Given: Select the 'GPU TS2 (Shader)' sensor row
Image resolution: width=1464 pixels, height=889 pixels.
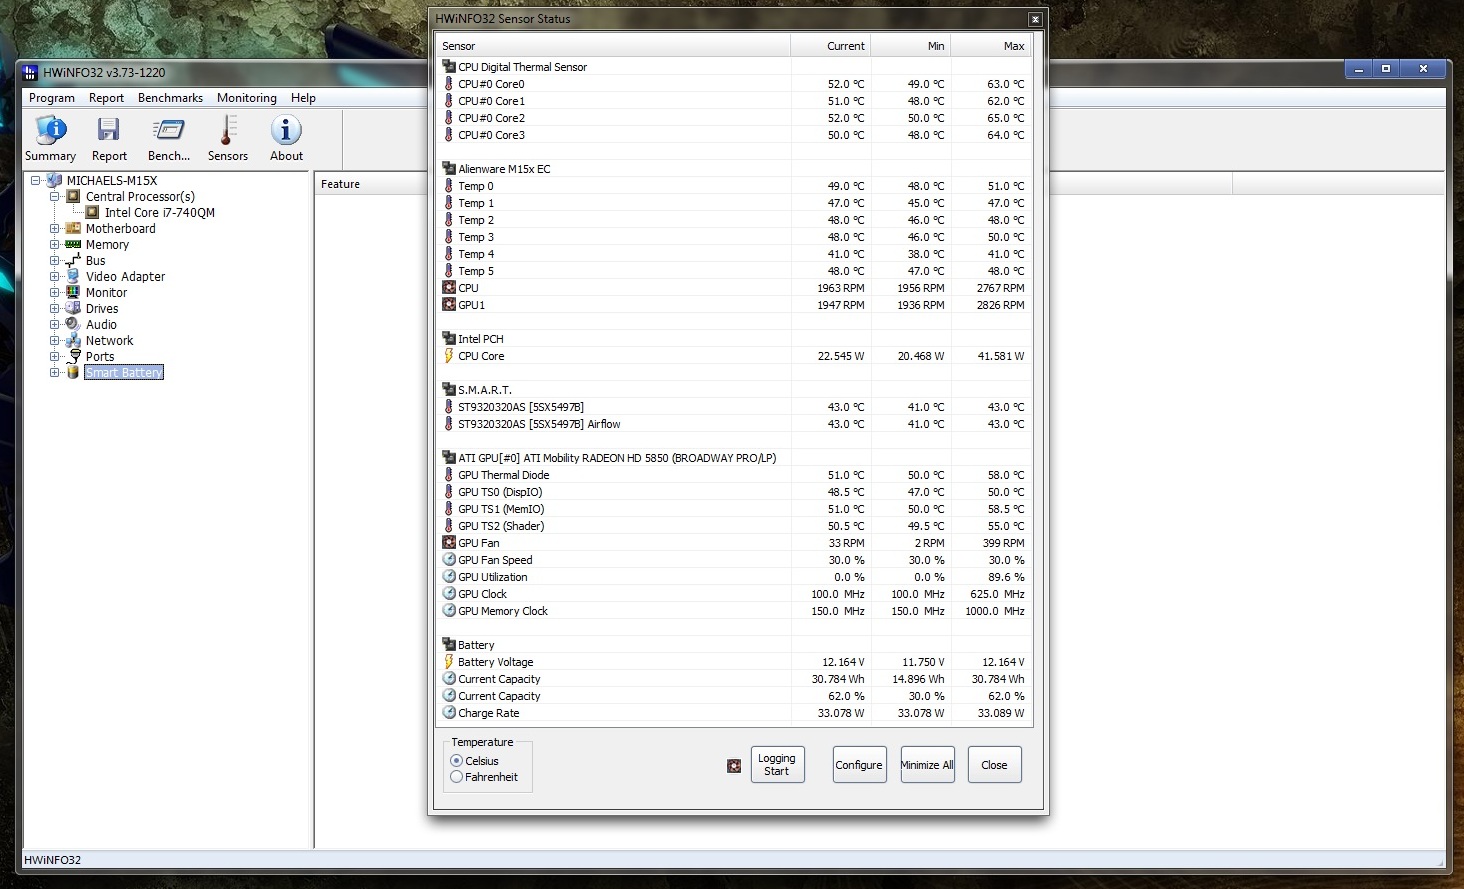Looking at the screenshot, I should pos(735,526).
